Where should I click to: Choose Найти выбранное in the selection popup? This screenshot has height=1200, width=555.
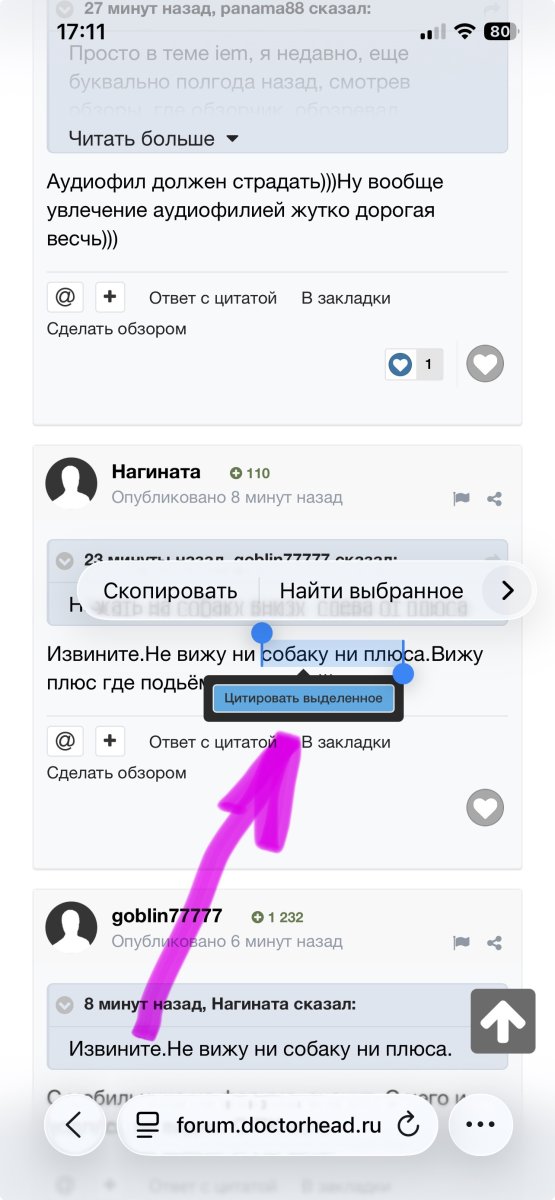(371, 591)
